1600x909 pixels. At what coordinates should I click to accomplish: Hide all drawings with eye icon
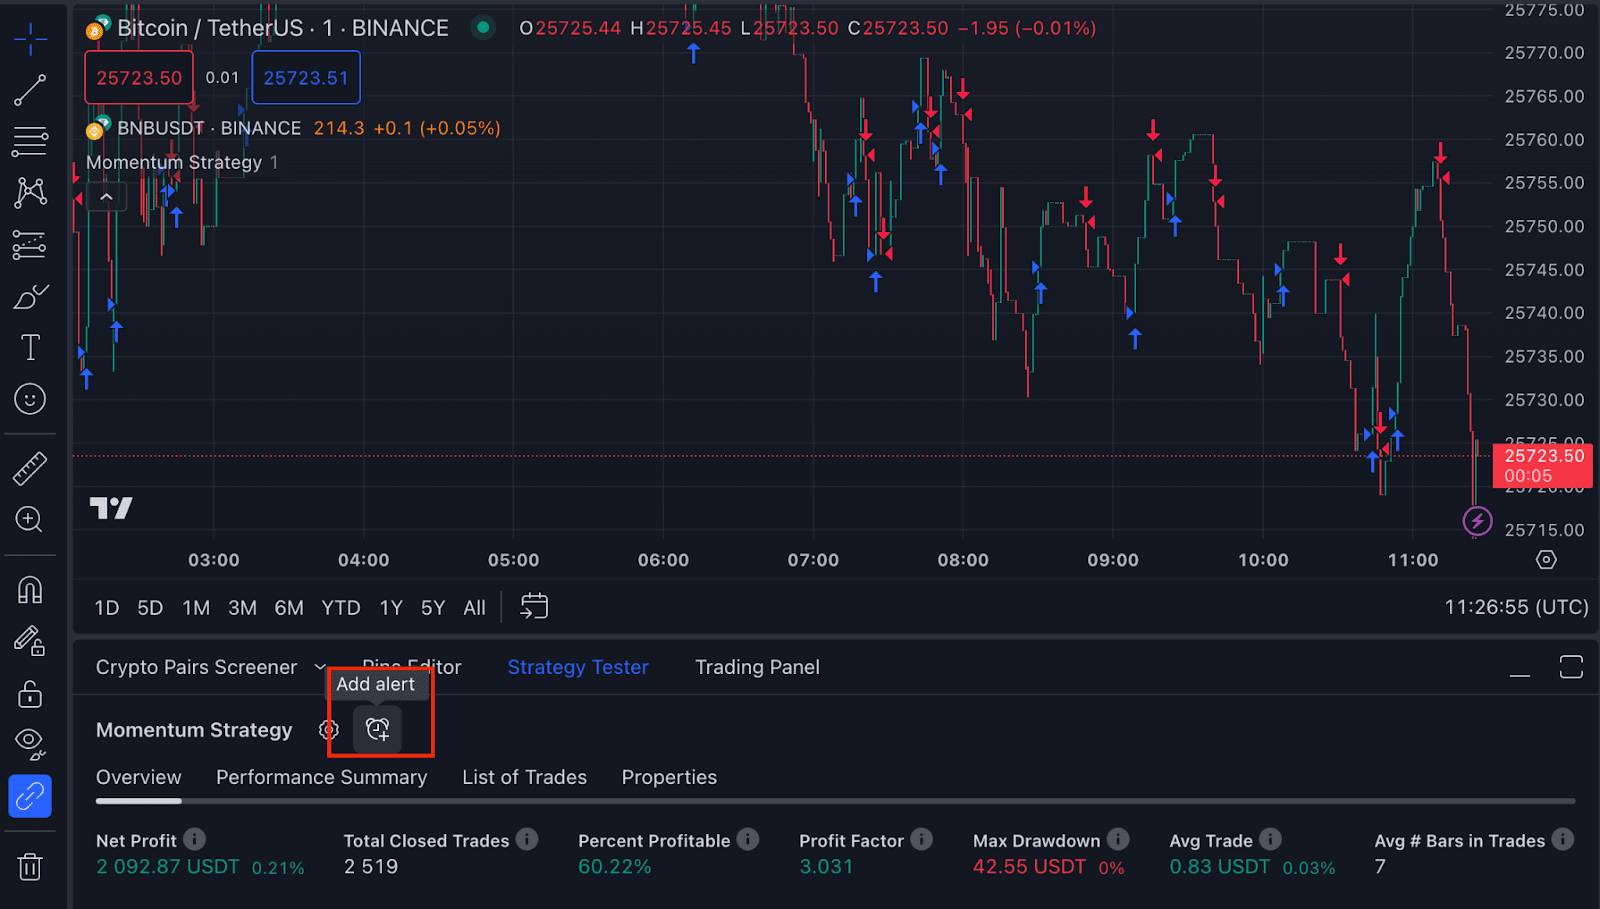tap(30, 744)
